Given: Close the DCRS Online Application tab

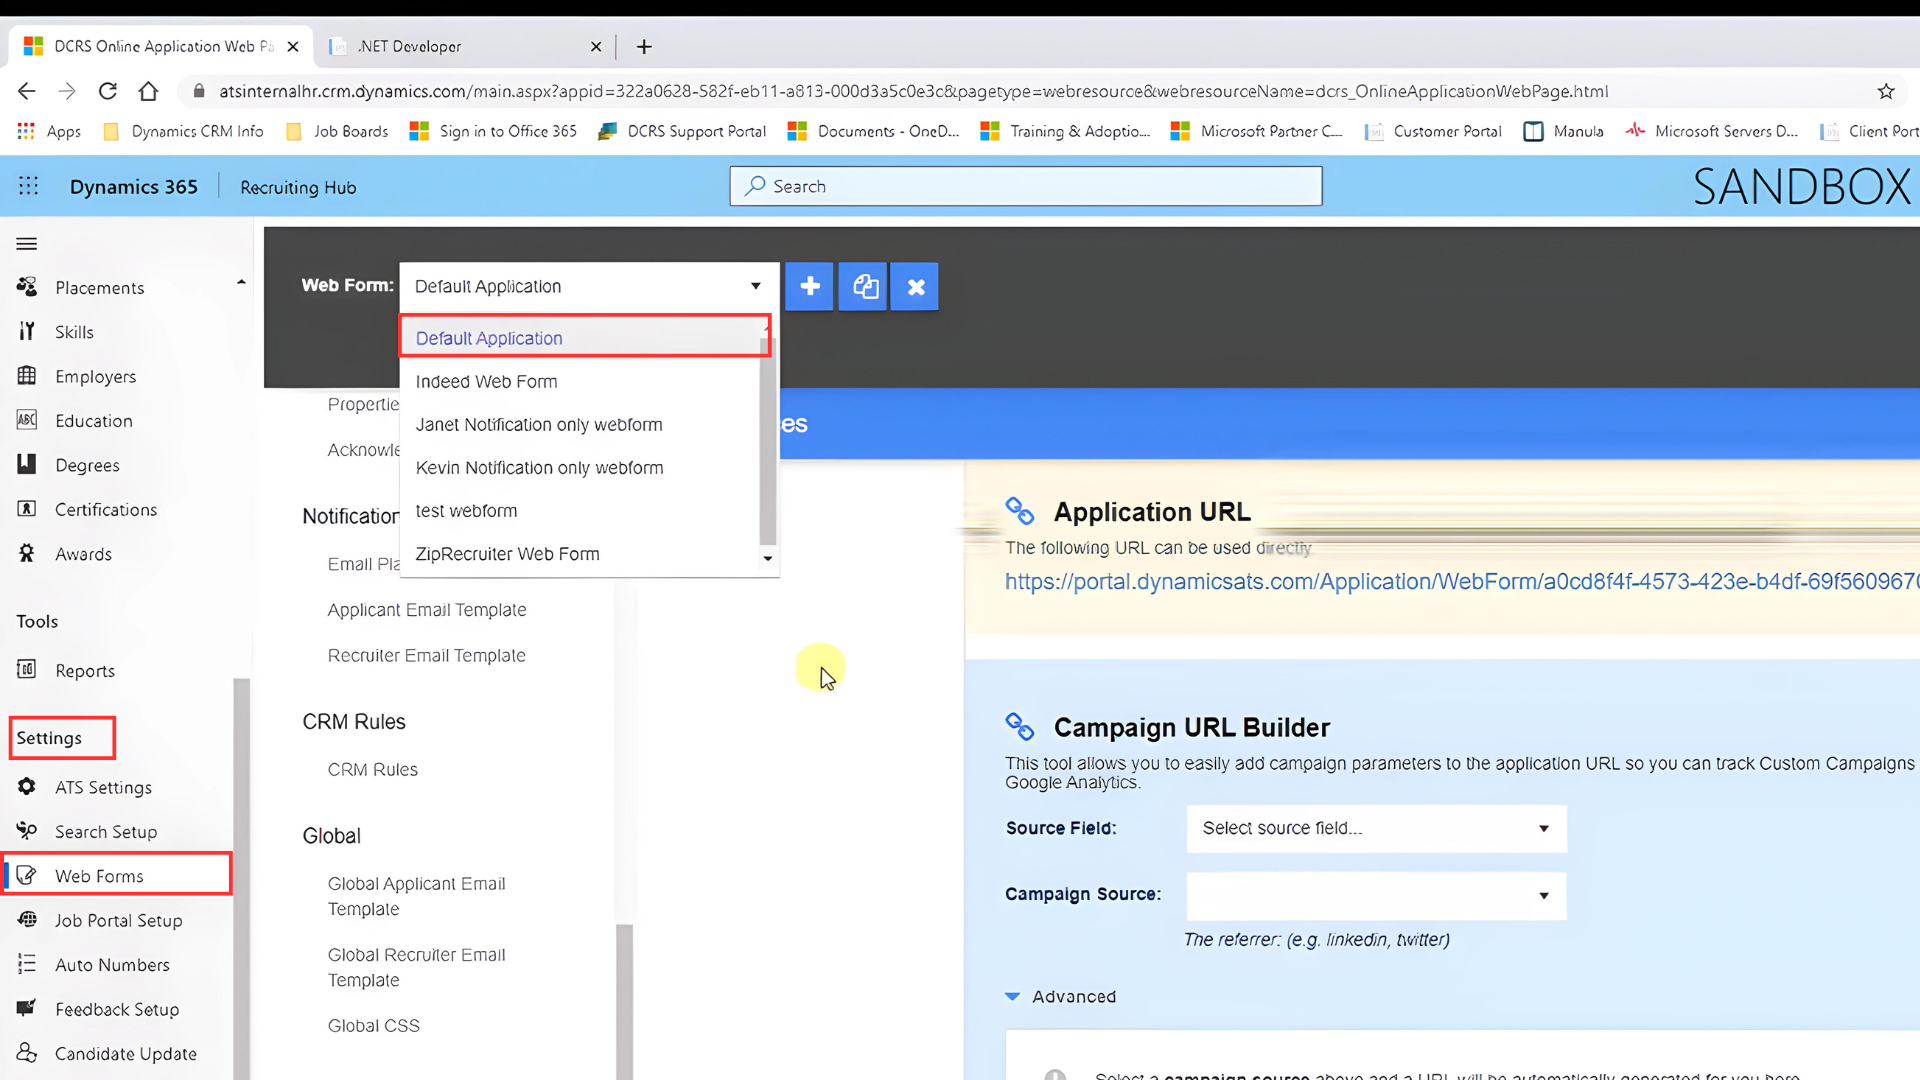Looking at the screenshot, I should point(292,47).
